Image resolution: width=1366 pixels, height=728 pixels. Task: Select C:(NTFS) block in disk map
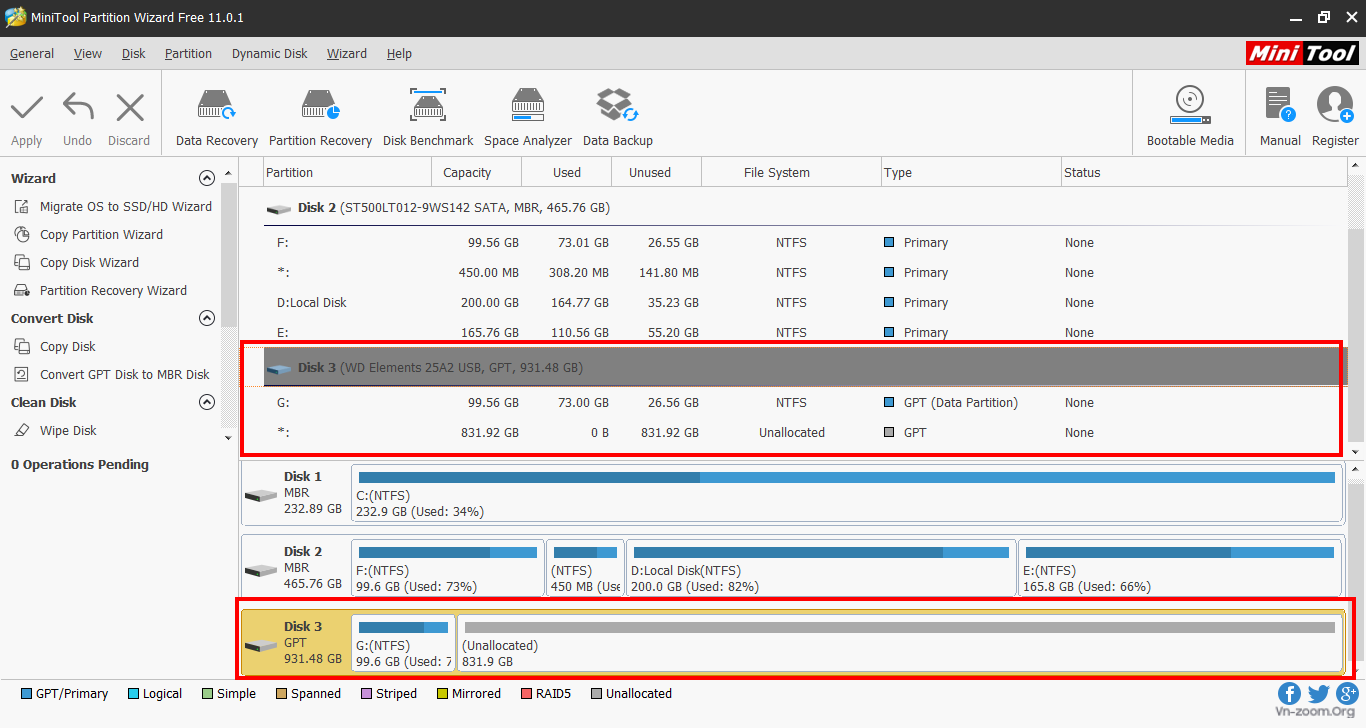[847, 493]
